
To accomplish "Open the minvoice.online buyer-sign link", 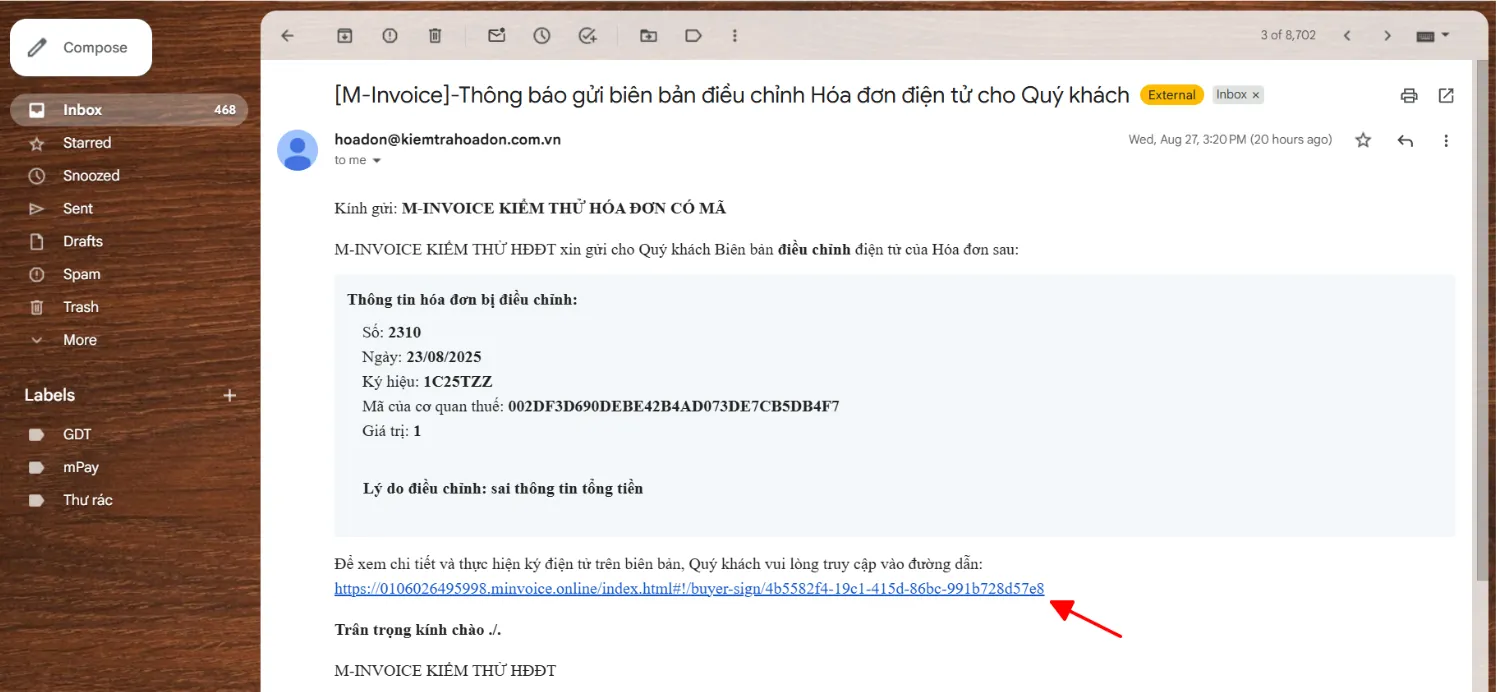I will [689, 589].
